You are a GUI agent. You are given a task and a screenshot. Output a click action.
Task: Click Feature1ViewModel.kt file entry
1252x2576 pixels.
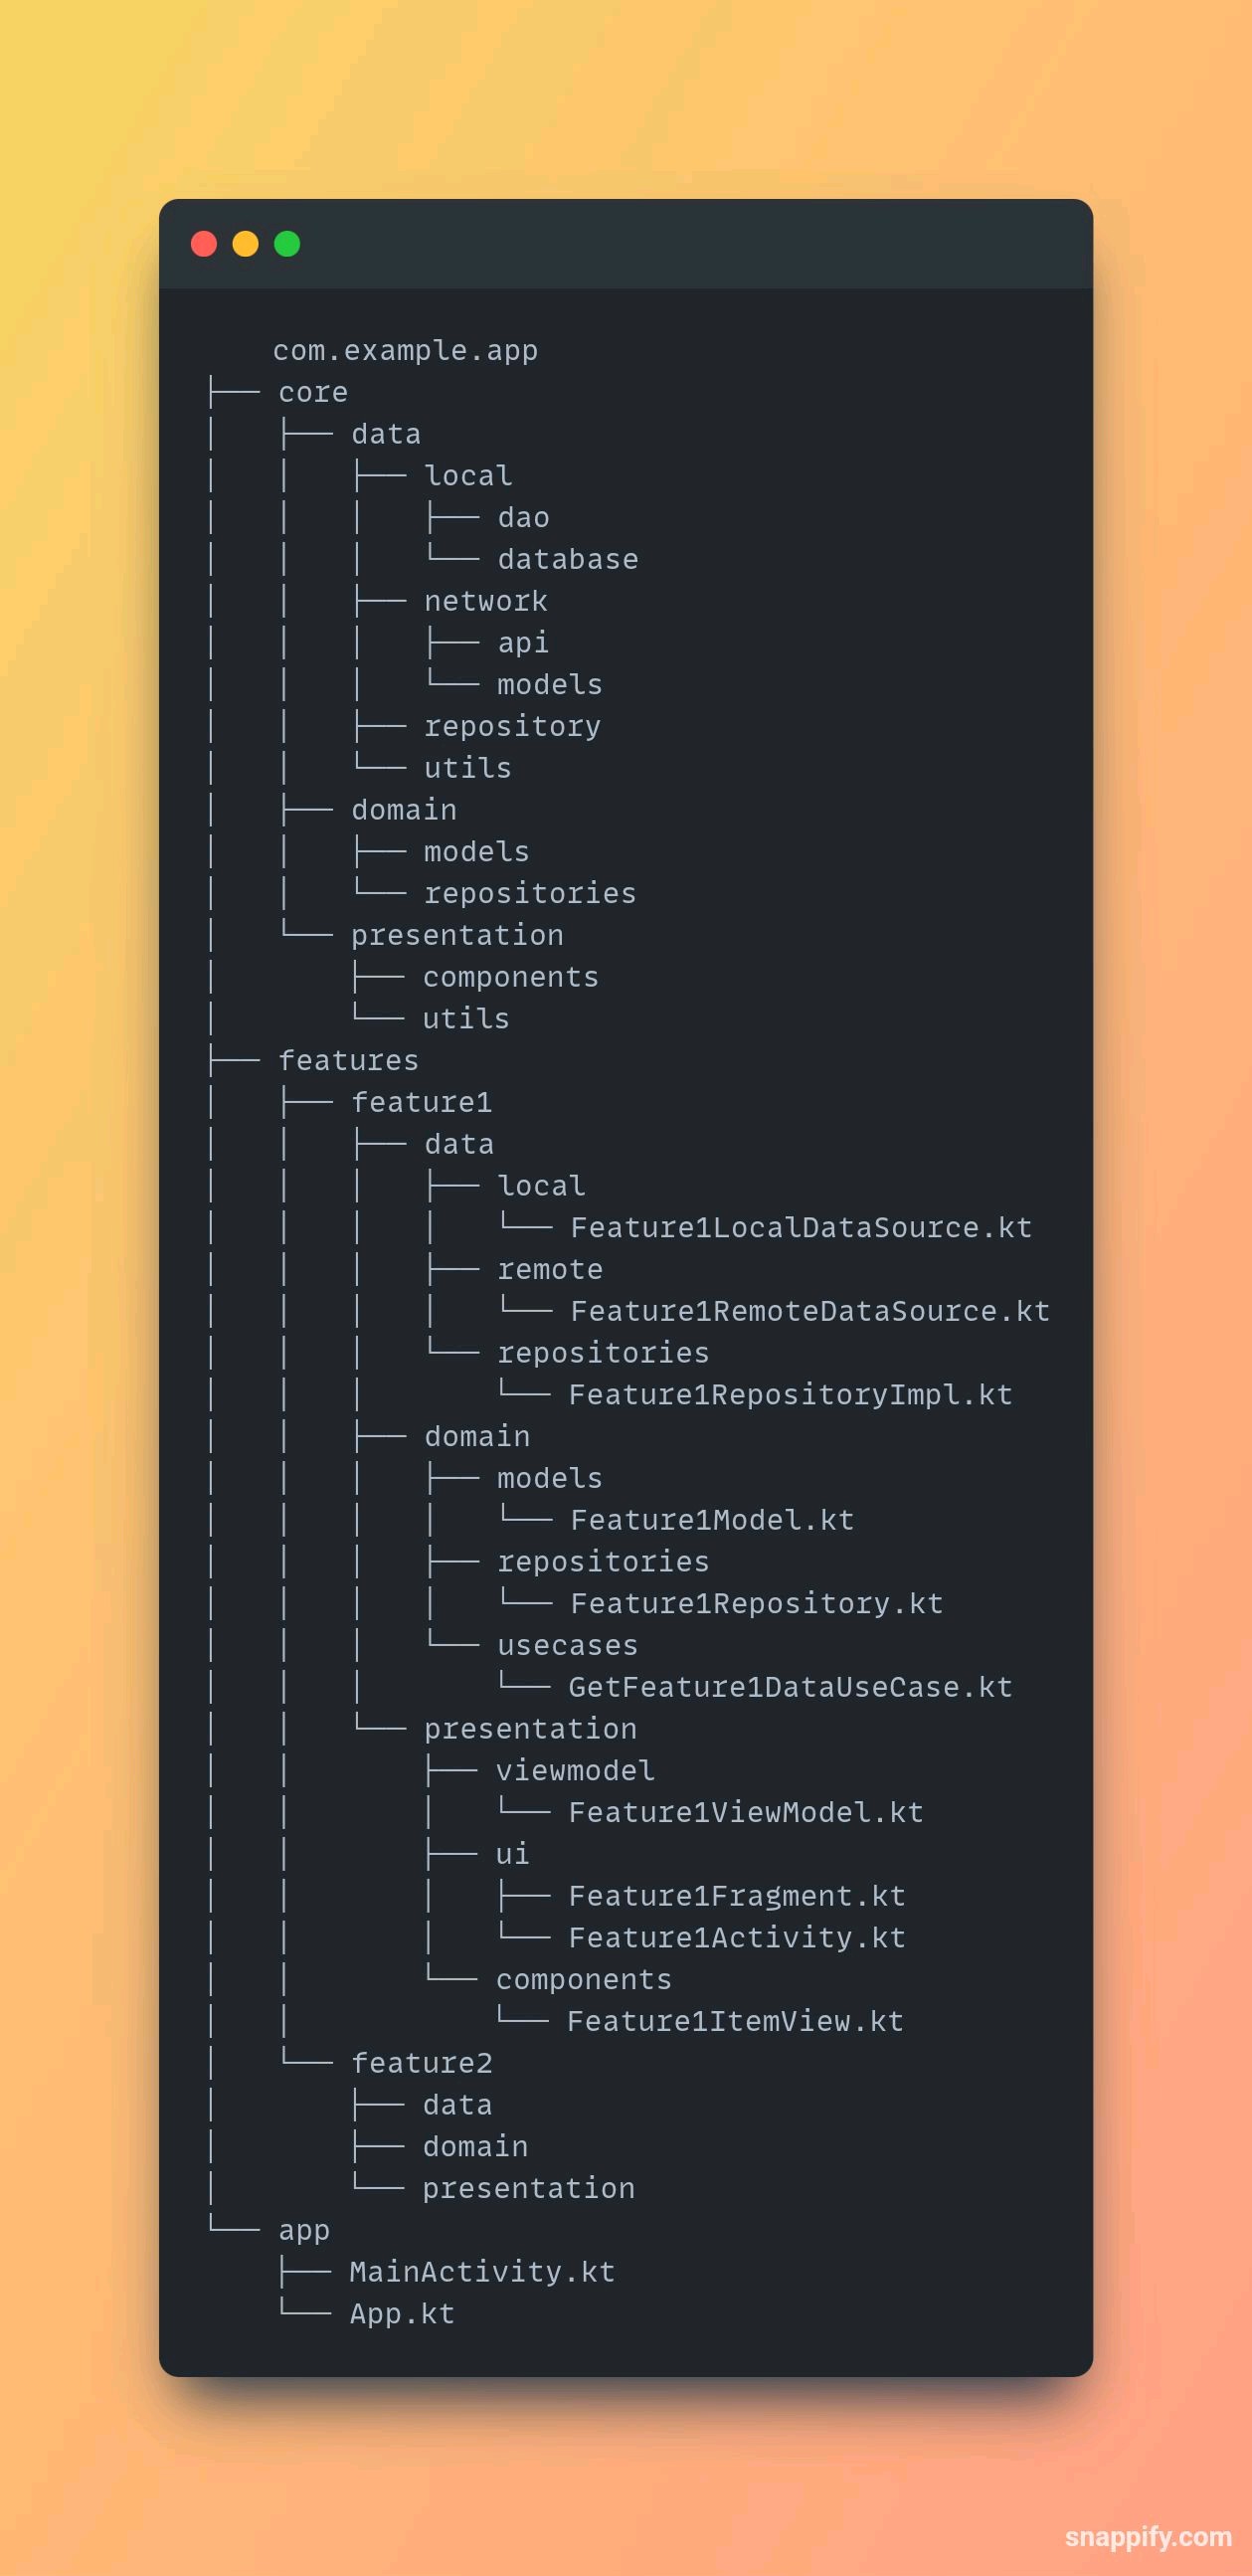coord(746,1812)
